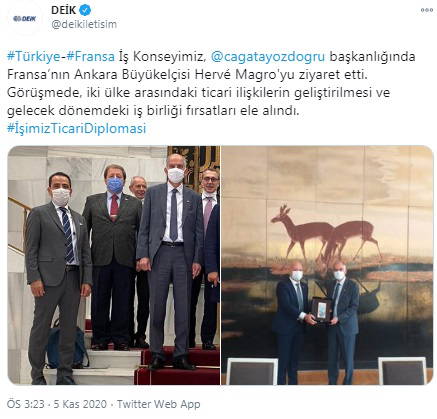437x419 pixels.
Task: Open the #Fransa hashtag
Action: coord(90,56)
